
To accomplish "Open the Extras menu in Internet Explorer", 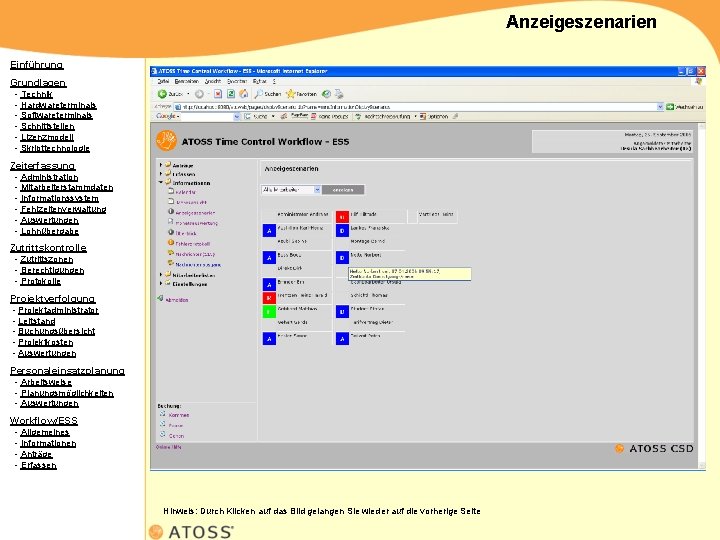I will (259, 81).
